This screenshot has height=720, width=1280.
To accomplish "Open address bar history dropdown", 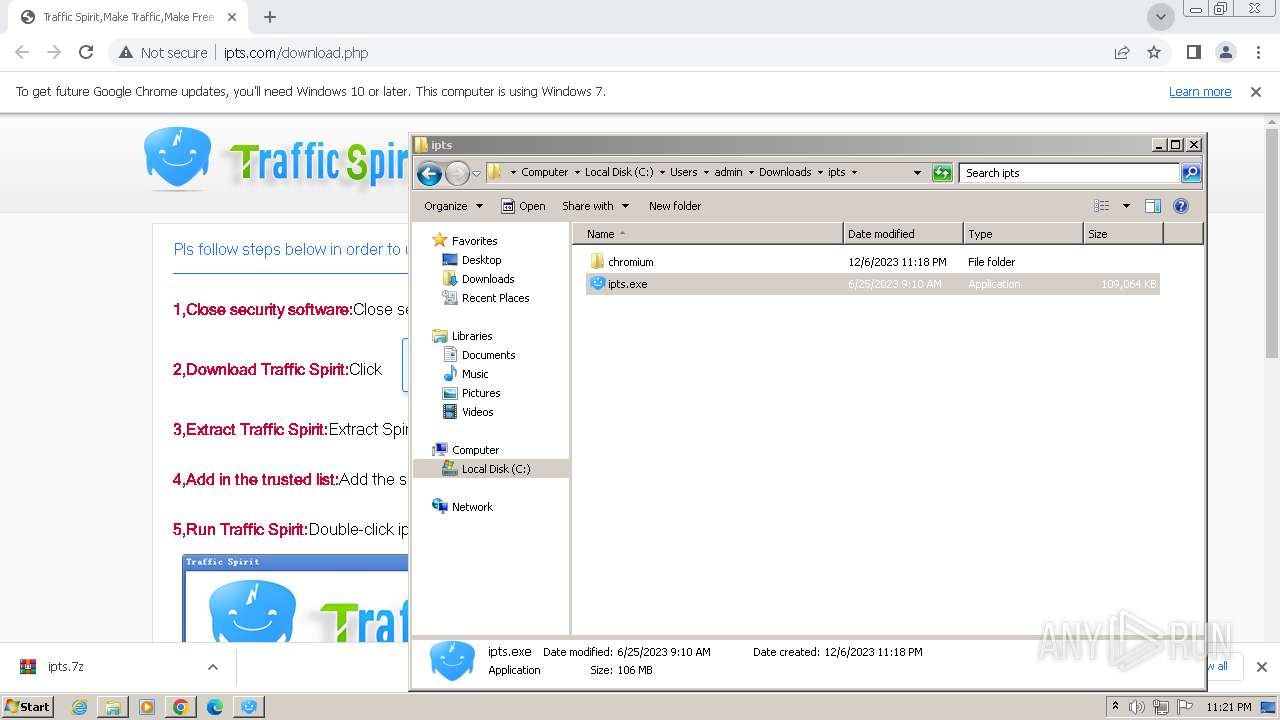I will pyautogui.click(x=917, y=173).
